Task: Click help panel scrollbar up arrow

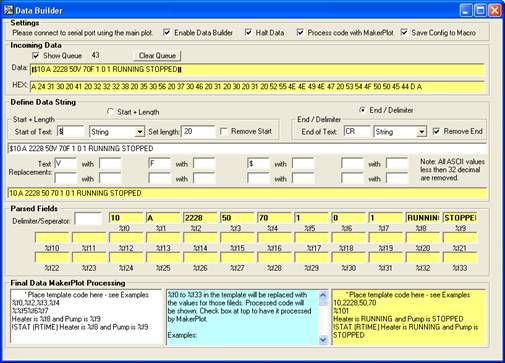Action: pyautogui.click(x=323, y=295)
